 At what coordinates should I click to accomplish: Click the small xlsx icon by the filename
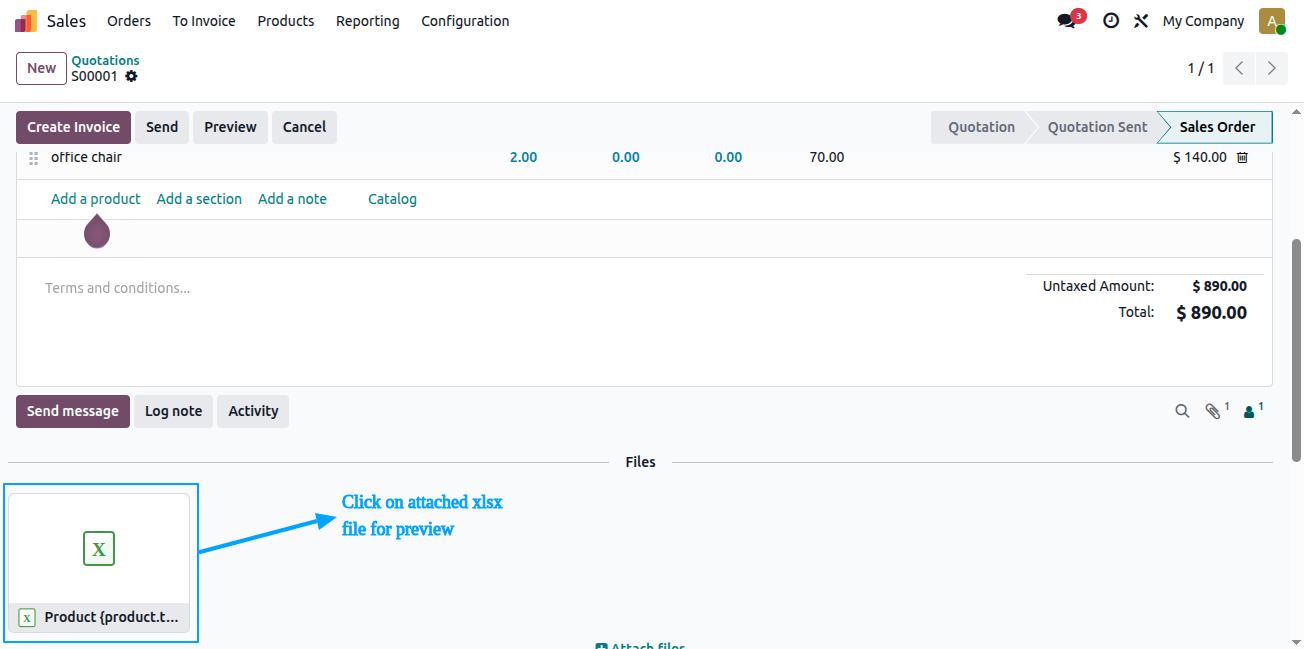(27, 618)
